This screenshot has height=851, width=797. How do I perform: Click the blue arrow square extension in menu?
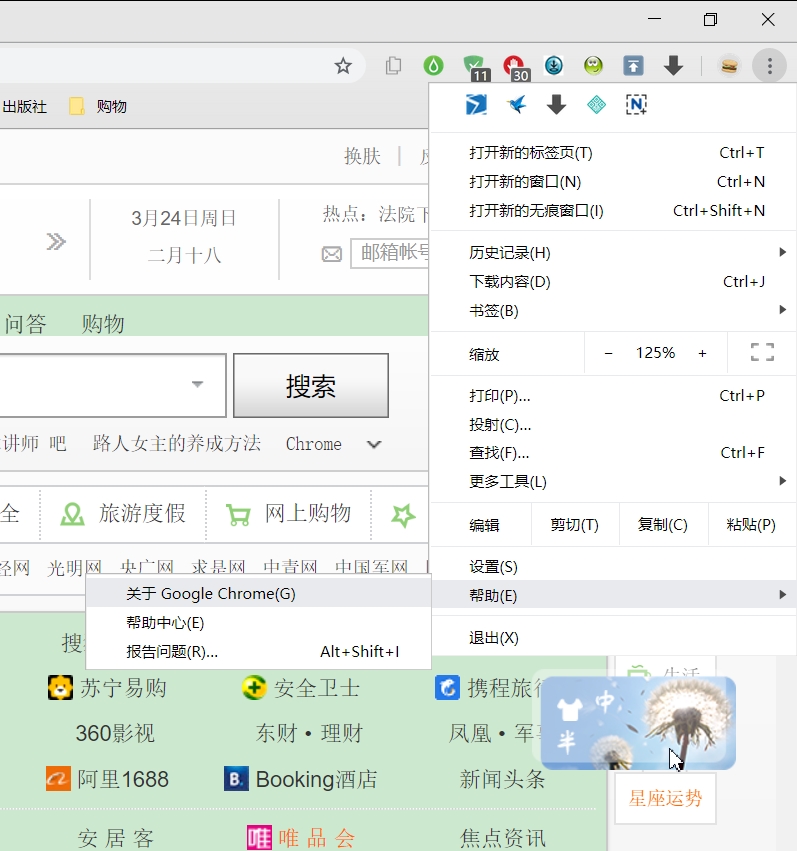(x=476, y=104)
